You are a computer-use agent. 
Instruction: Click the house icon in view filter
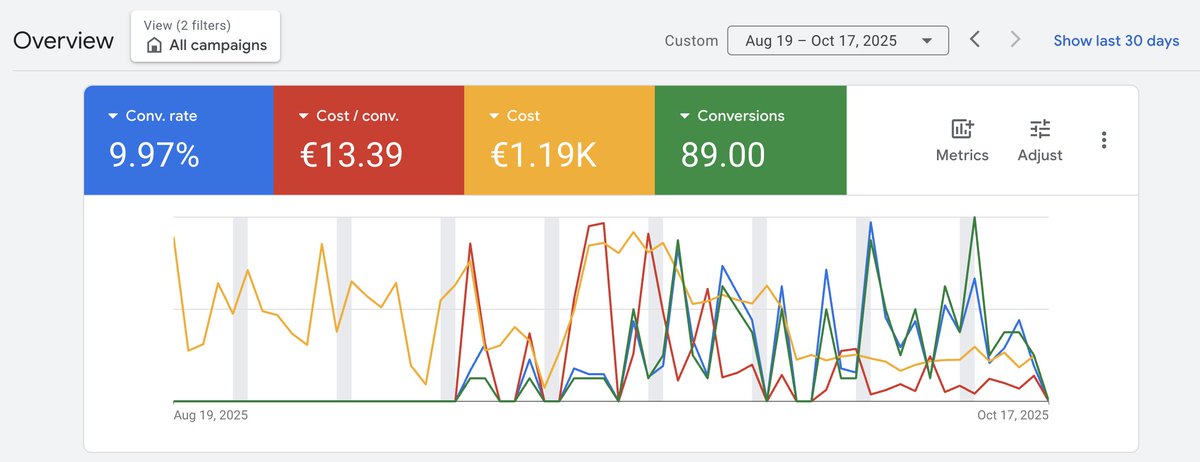pyautogui.click(x=154, y=46)
